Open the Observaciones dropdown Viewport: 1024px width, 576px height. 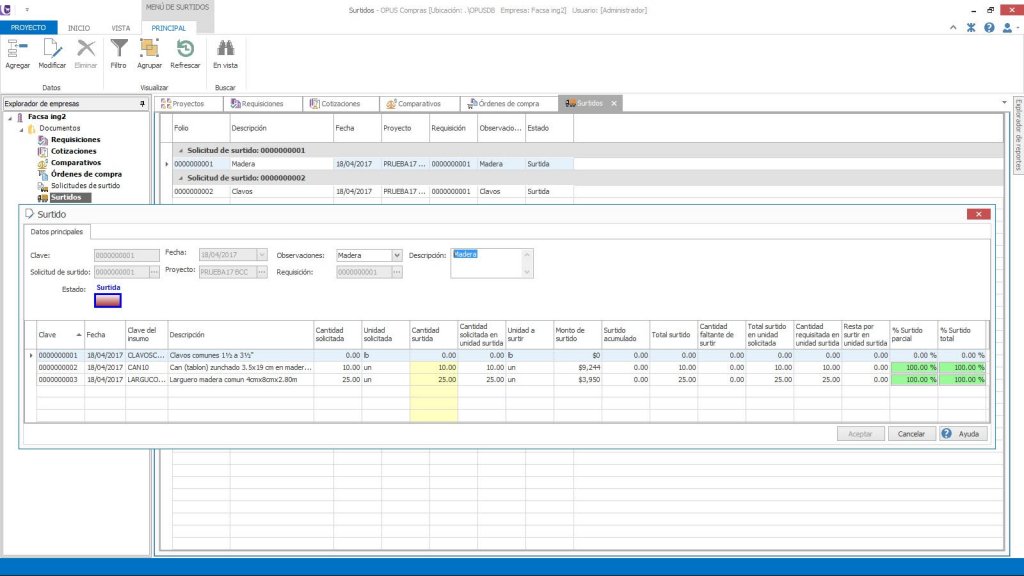point(396,255)
